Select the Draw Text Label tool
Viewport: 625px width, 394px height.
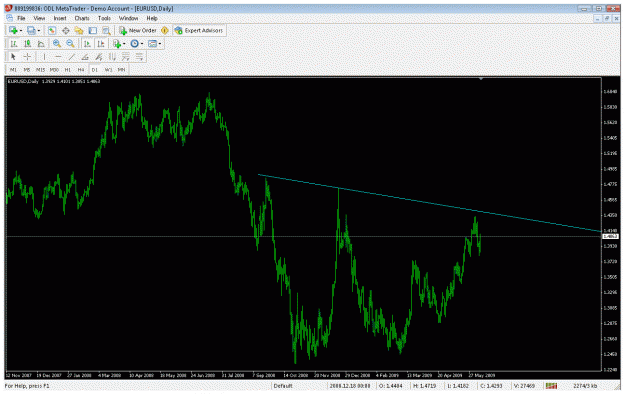(x=98, y=57)
